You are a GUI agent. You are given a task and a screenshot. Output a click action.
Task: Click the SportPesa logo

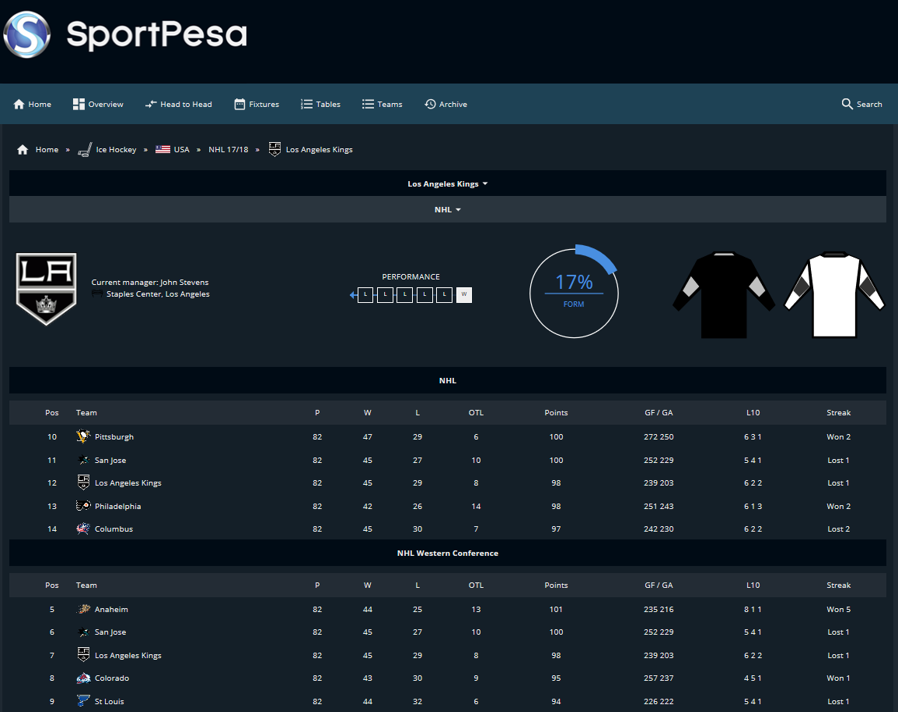(x=126, y=35)
